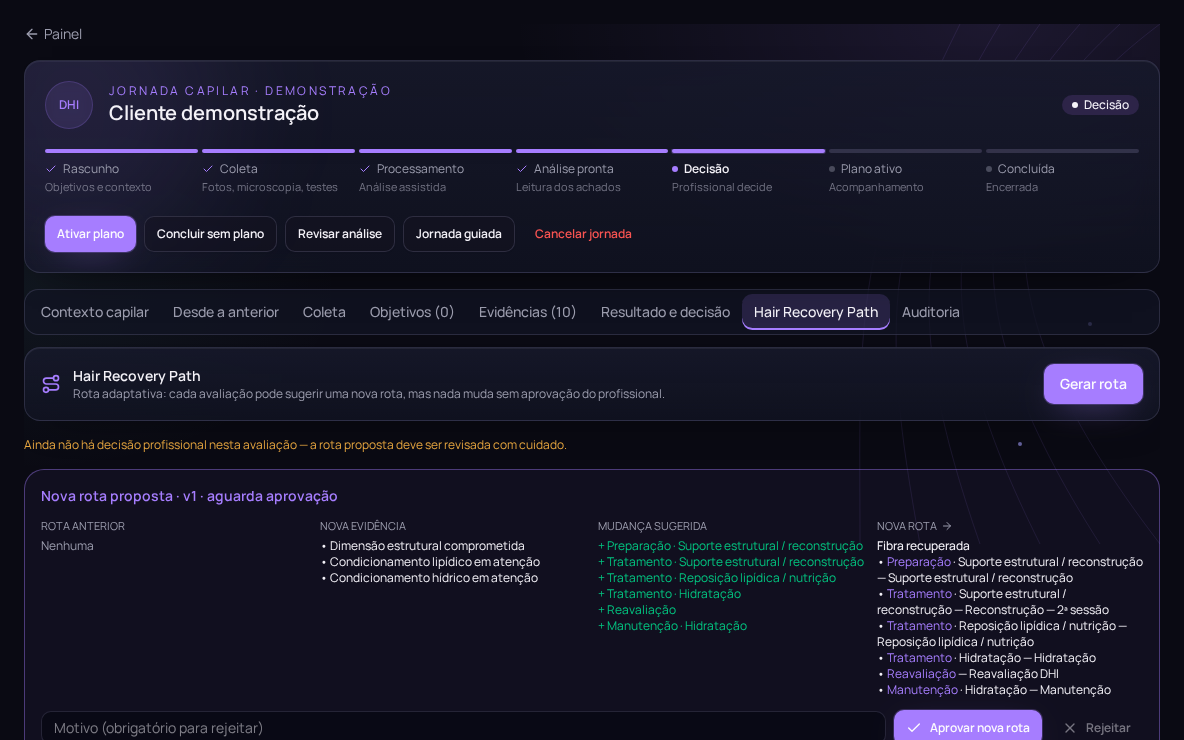Start the Jornada guiada
This screenshot has height=740, width=1184.
(x=458, y=234)
